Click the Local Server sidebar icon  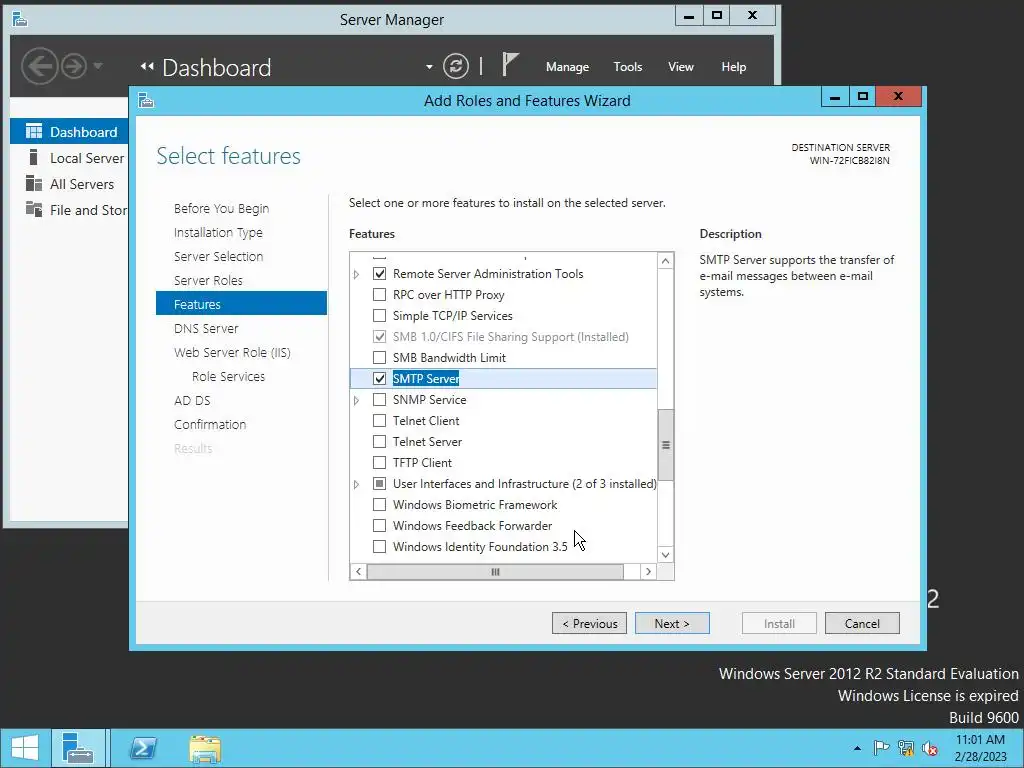(x=33, y=157)
